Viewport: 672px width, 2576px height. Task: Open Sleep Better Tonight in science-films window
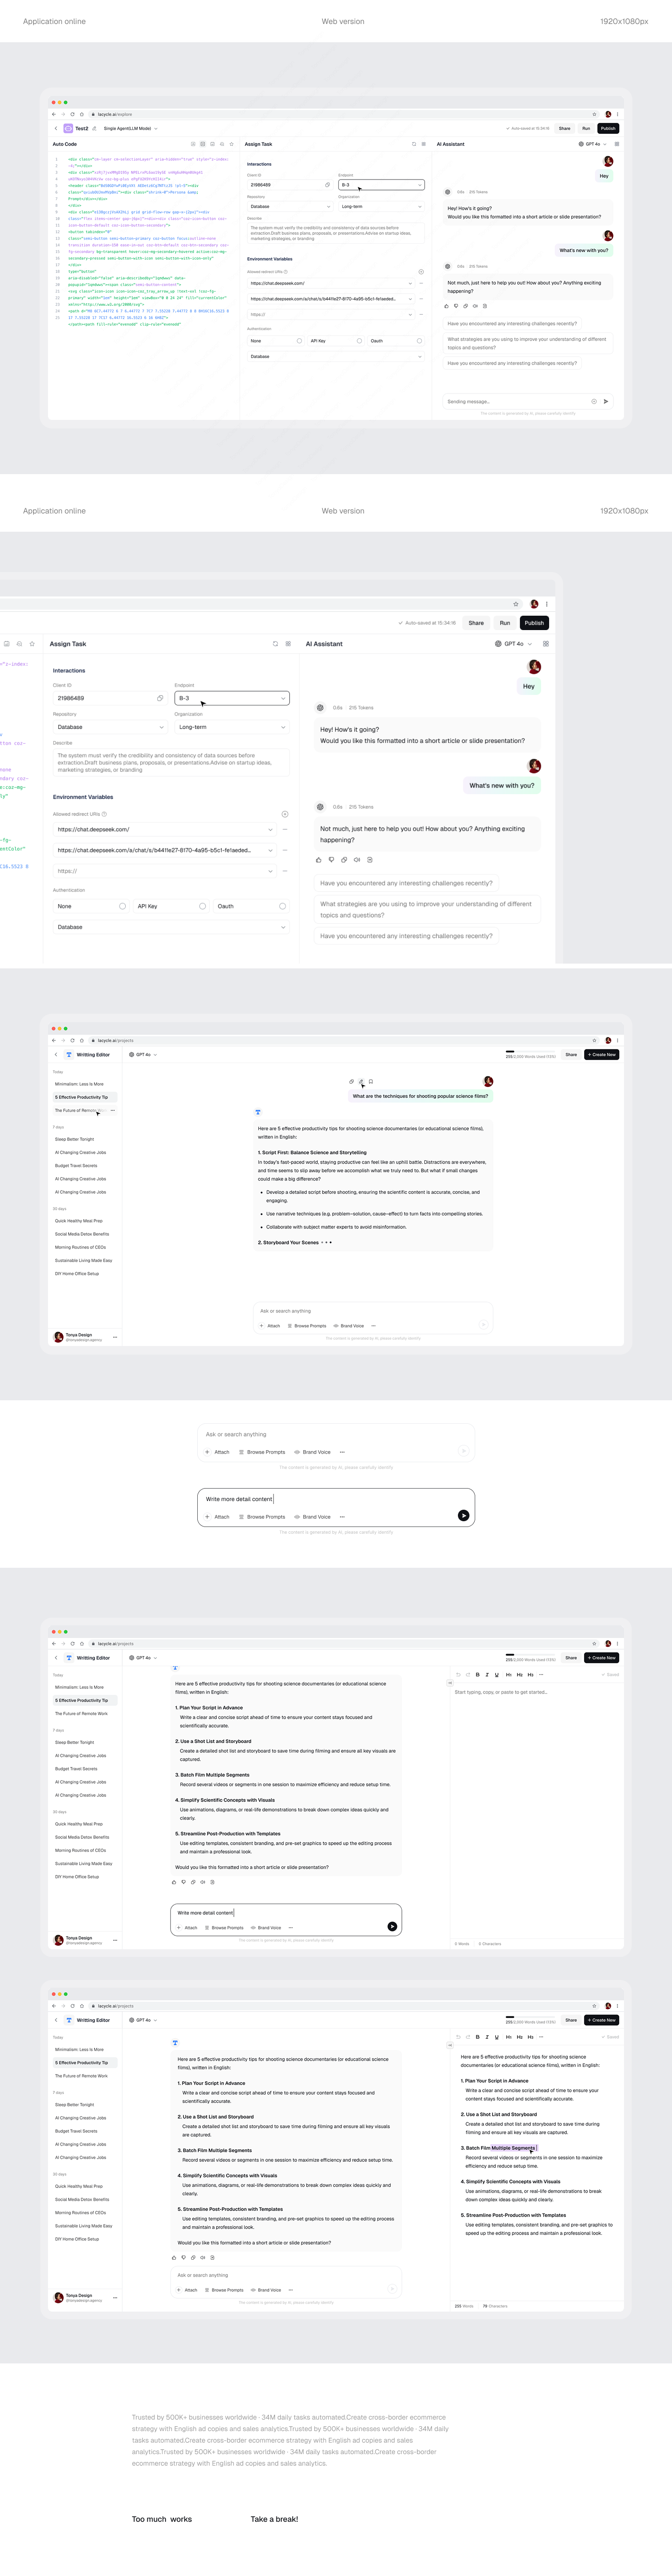[74, 1139]
